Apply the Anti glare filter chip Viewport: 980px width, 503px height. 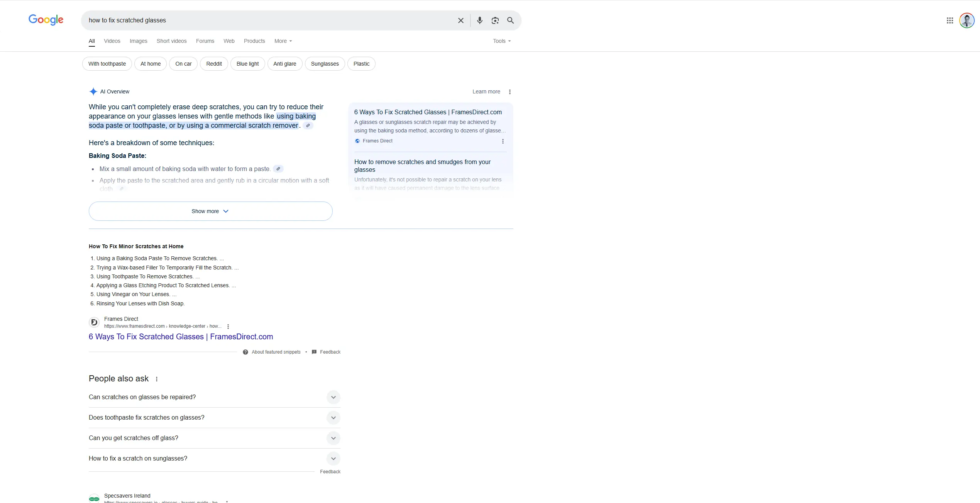coord(285,64)
